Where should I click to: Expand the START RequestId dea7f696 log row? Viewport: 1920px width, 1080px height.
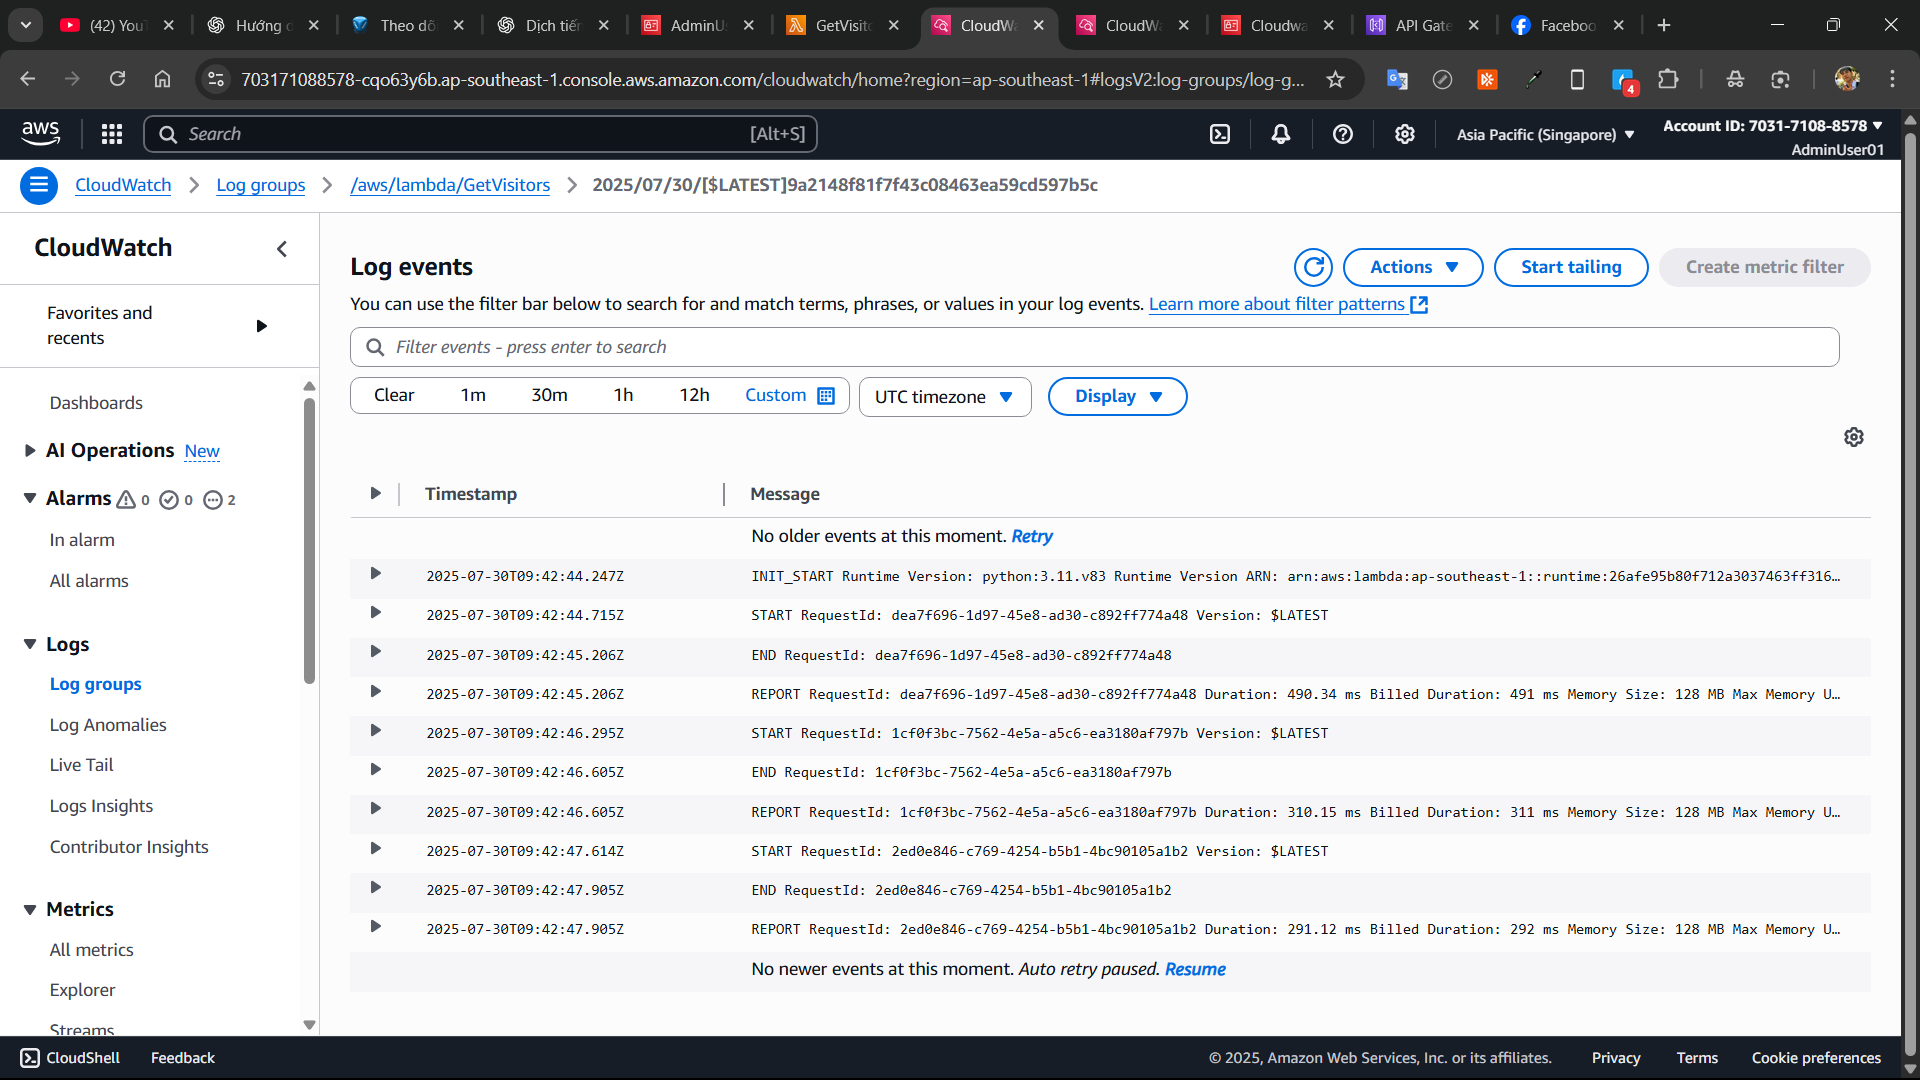pyautogui.click(x=375, y=613)
